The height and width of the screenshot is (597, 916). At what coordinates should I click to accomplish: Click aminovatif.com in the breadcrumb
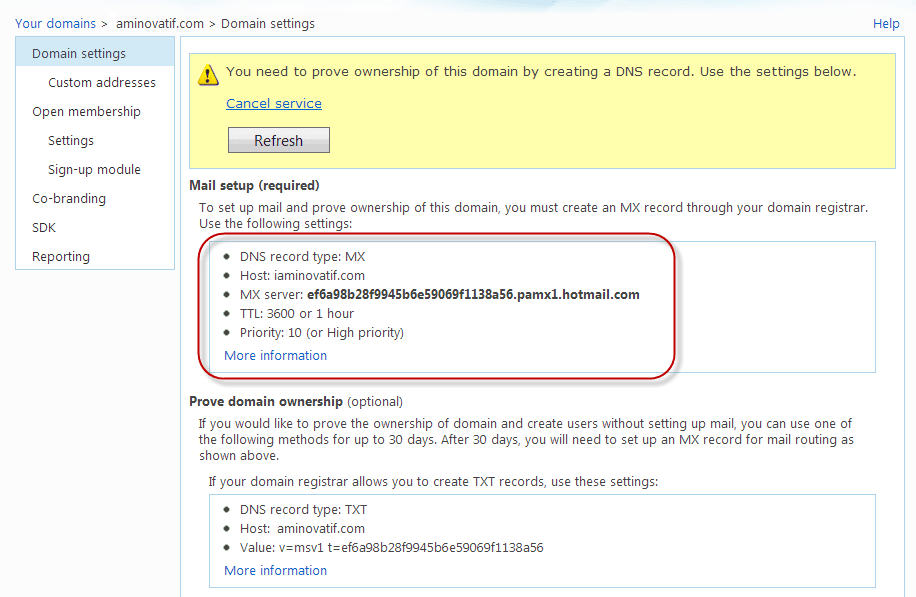click(x=159, y=23)
